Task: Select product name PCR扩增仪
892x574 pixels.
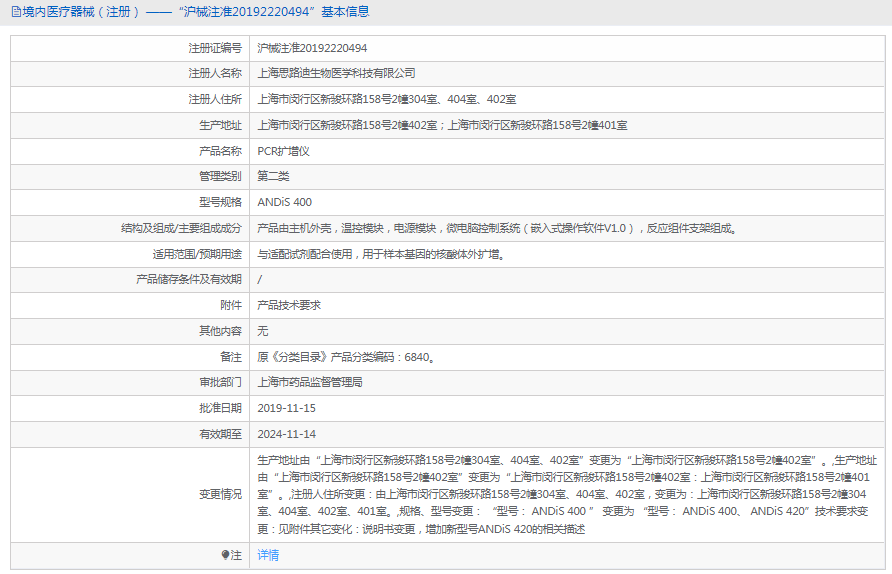Action: (x=283, y=151)
